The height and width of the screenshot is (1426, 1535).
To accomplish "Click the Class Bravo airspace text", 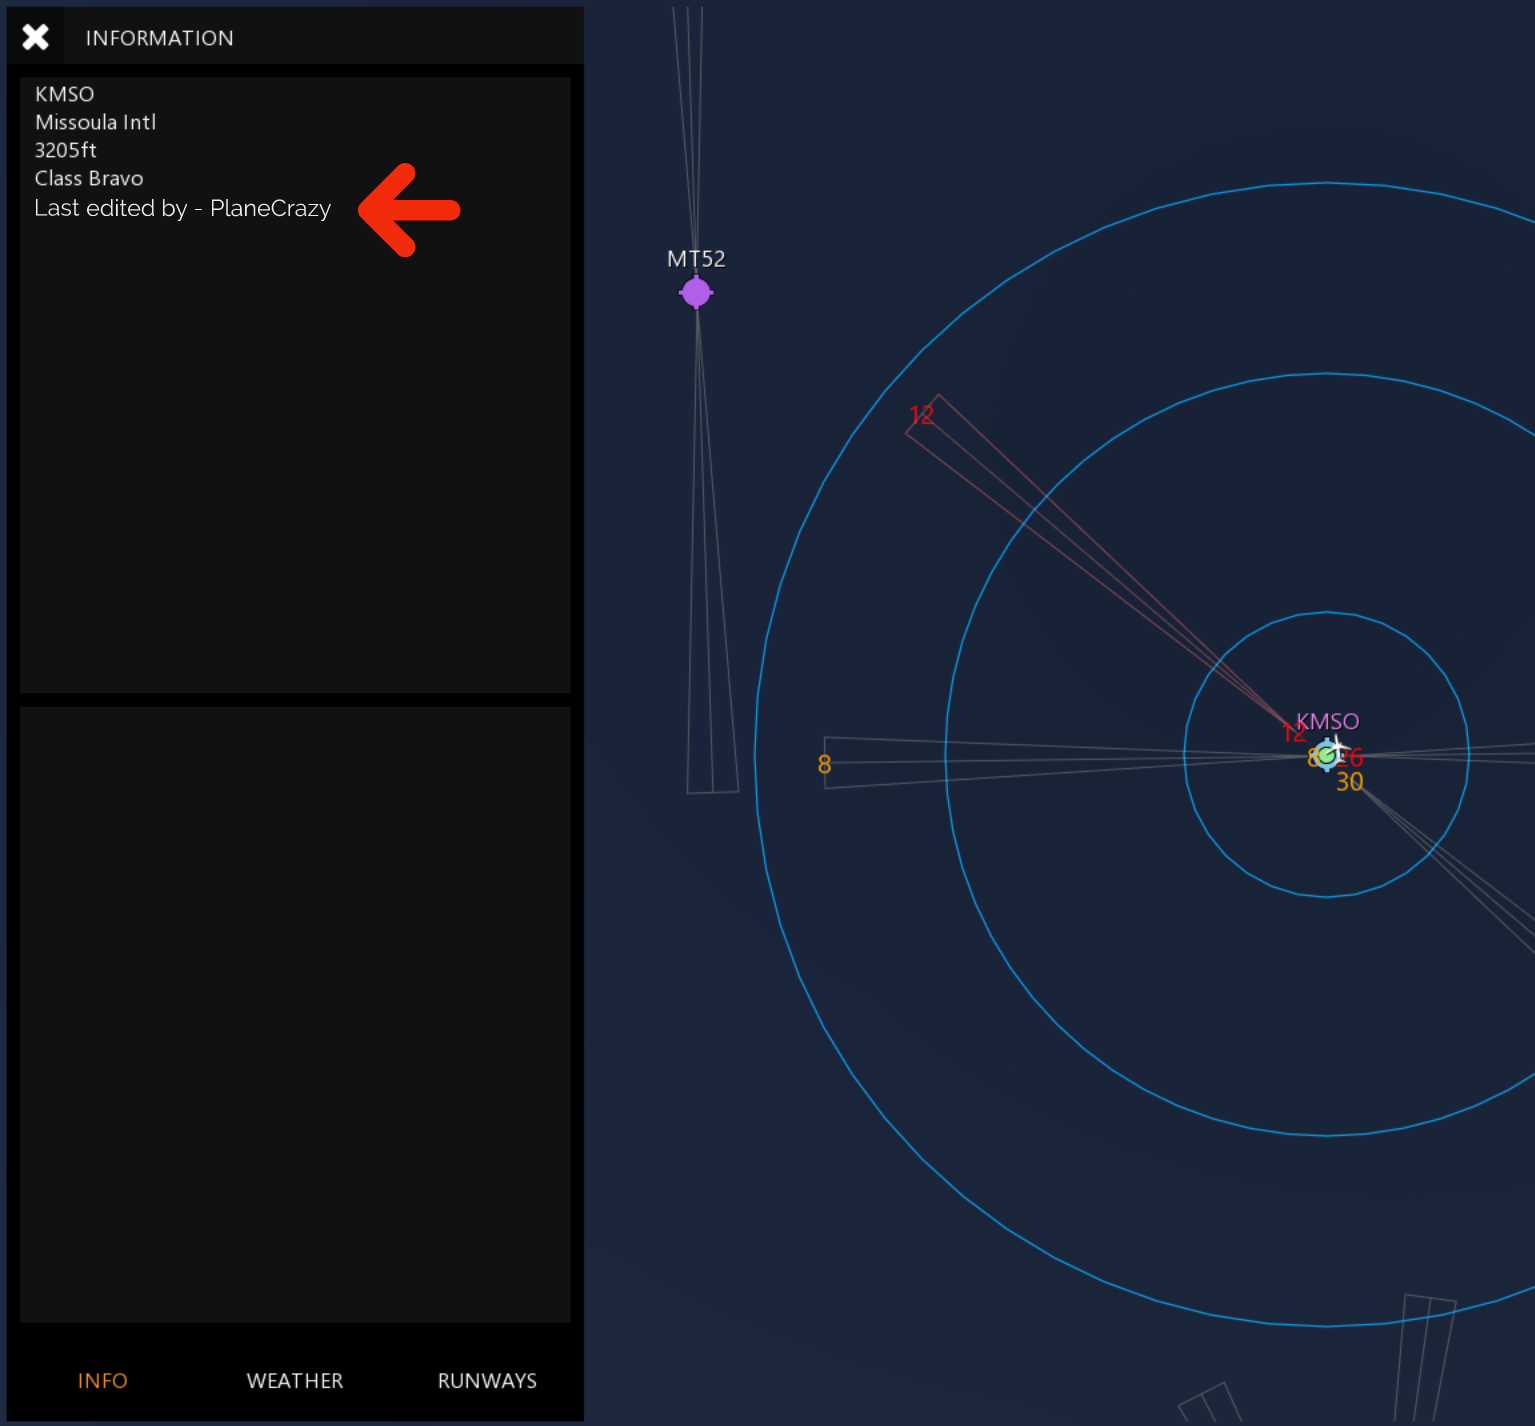I will point(89,178).
